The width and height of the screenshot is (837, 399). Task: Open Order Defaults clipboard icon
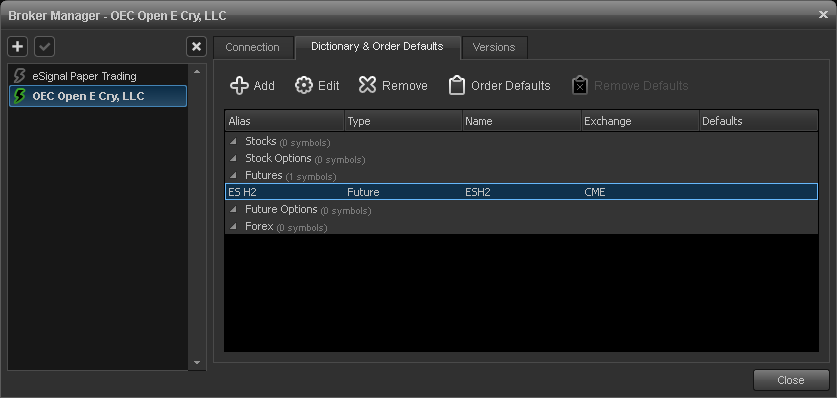click(456, 85)
